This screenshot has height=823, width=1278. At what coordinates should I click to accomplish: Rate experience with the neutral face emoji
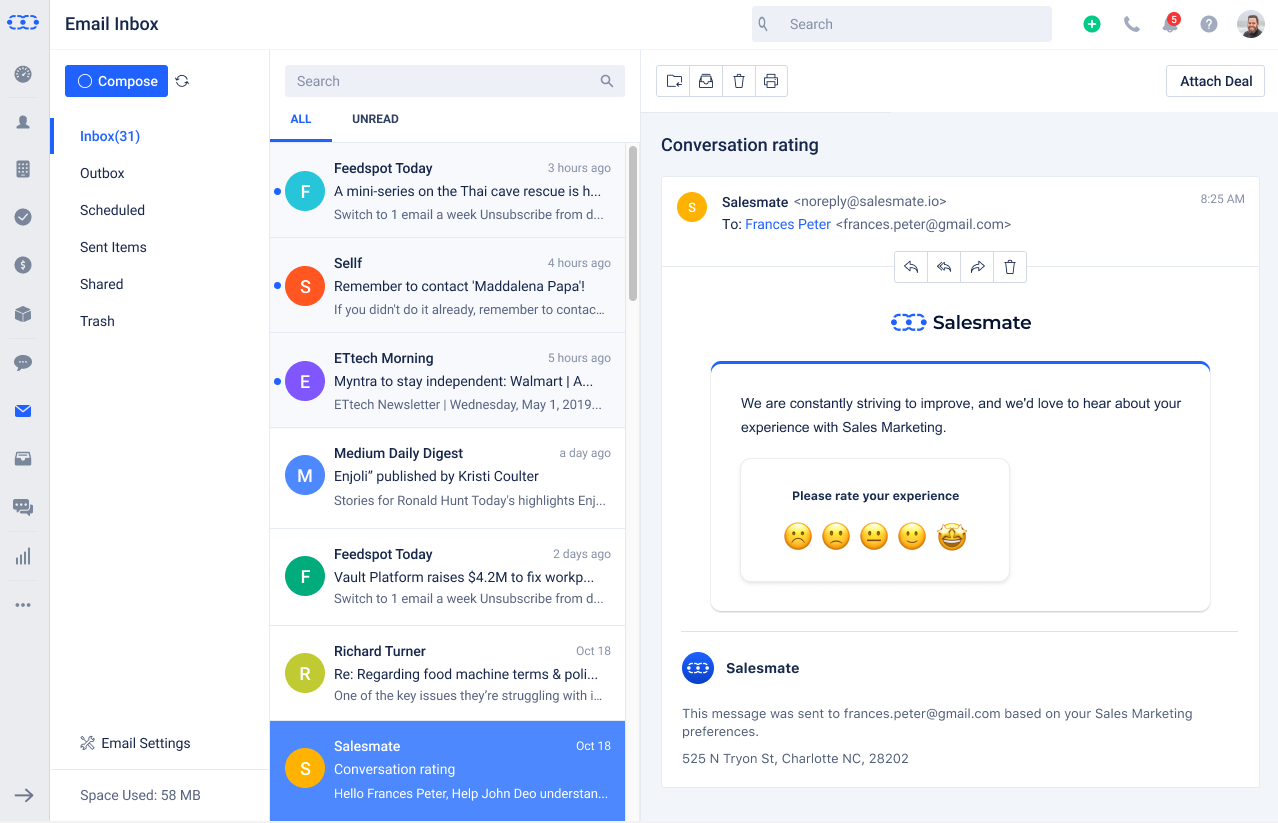point(874,537)
